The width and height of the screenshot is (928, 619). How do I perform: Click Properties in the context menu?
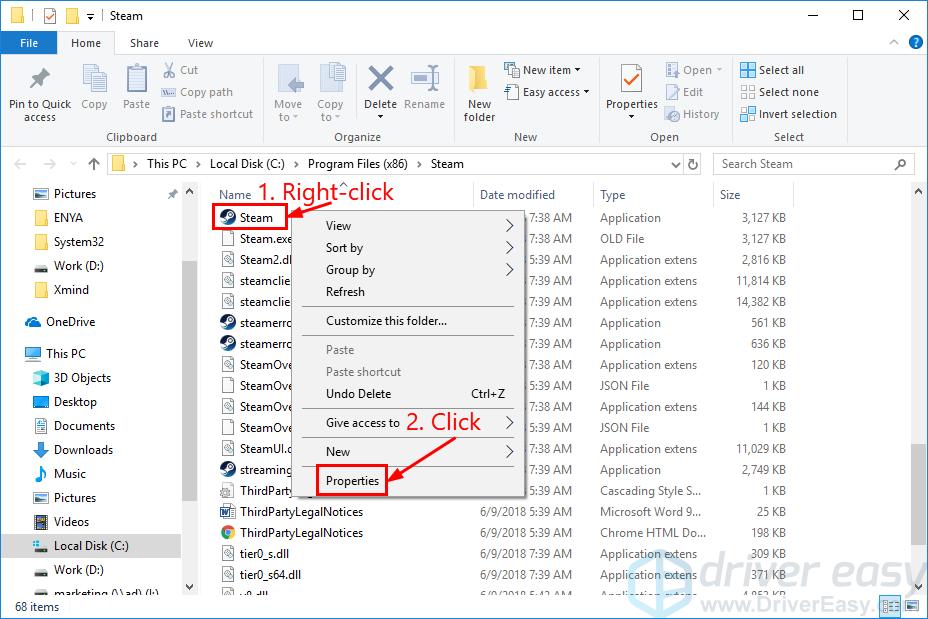[x=352, y=481]
